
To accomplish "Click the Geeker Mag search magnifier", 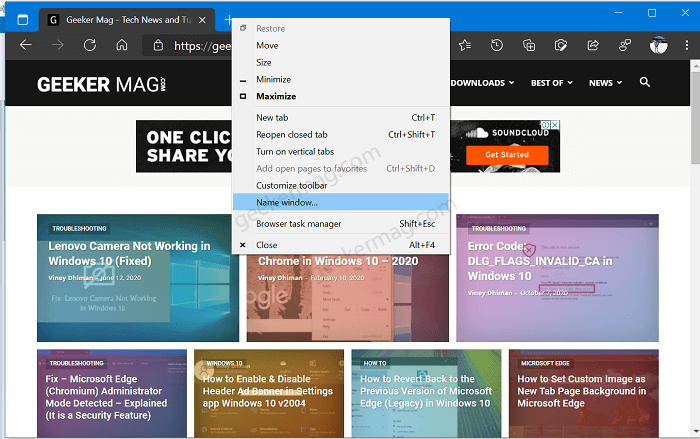I will click(x=645, y=82).
